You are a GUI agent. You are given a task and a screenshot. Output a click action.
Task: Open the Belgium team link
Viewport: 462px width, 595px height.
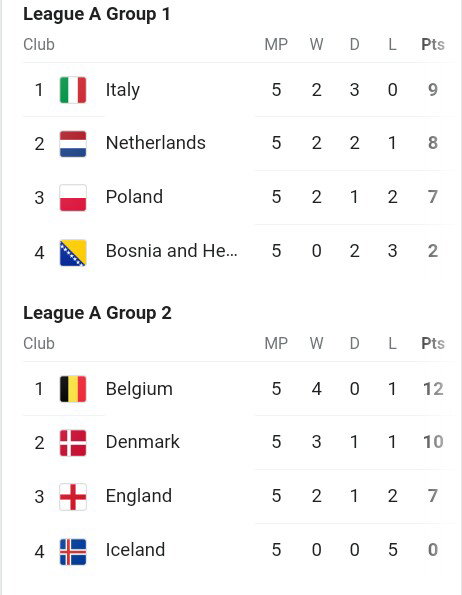pyautogui.click(x=139, y=389)
